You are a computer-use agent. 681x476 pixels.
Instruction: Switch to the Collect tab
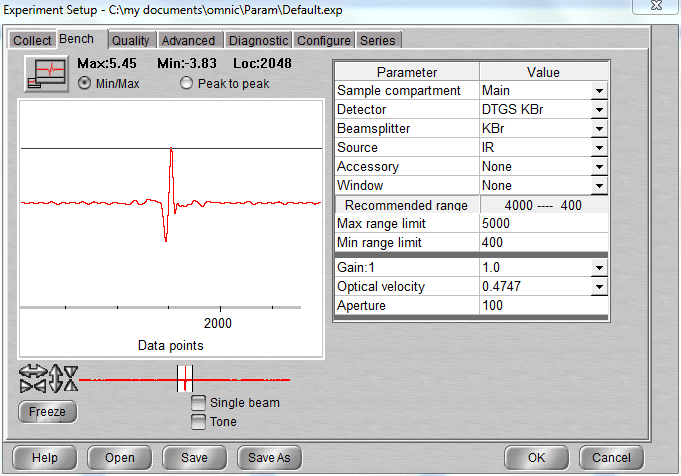click(32, 40)
